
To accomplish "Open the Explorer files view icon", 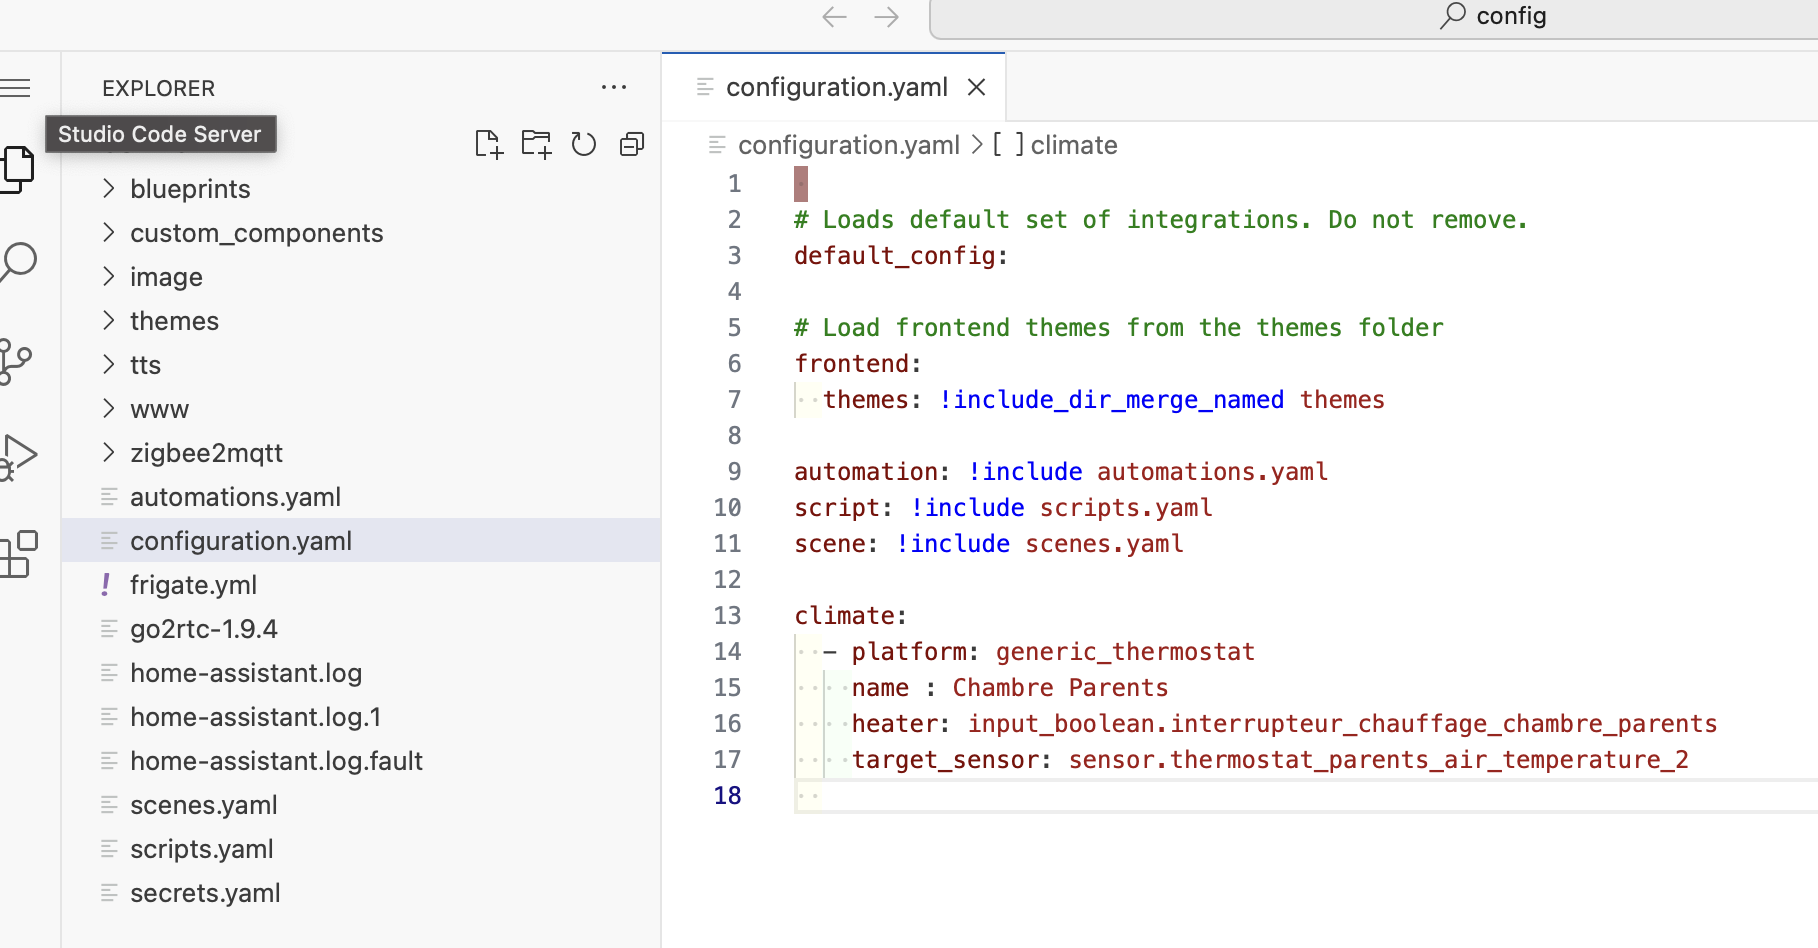I will 17,169.
